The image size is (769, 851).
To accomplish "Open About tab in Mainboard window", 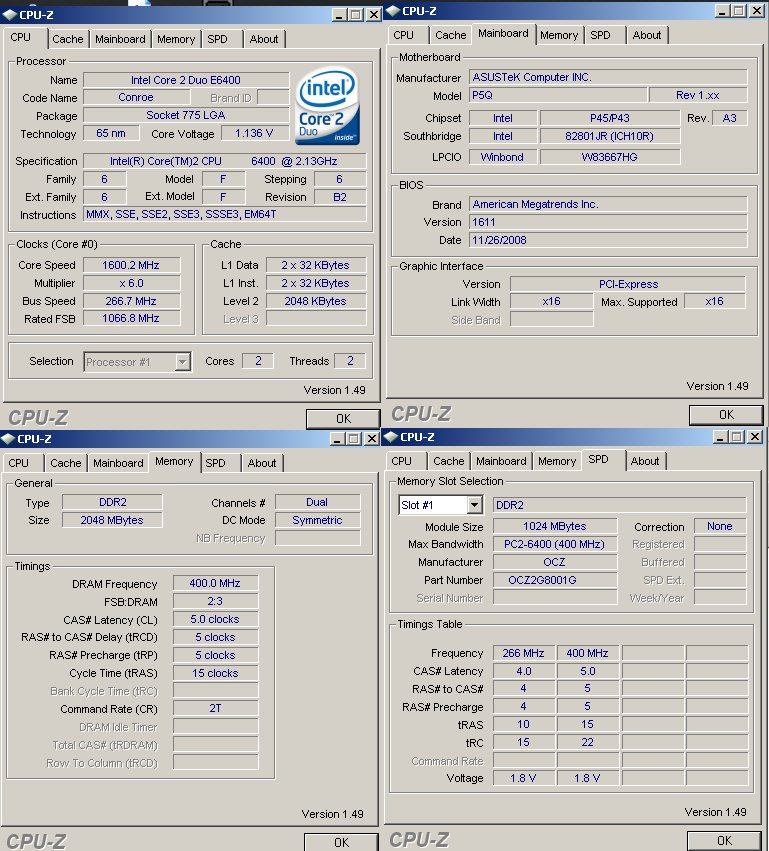I will coord(647,35).
